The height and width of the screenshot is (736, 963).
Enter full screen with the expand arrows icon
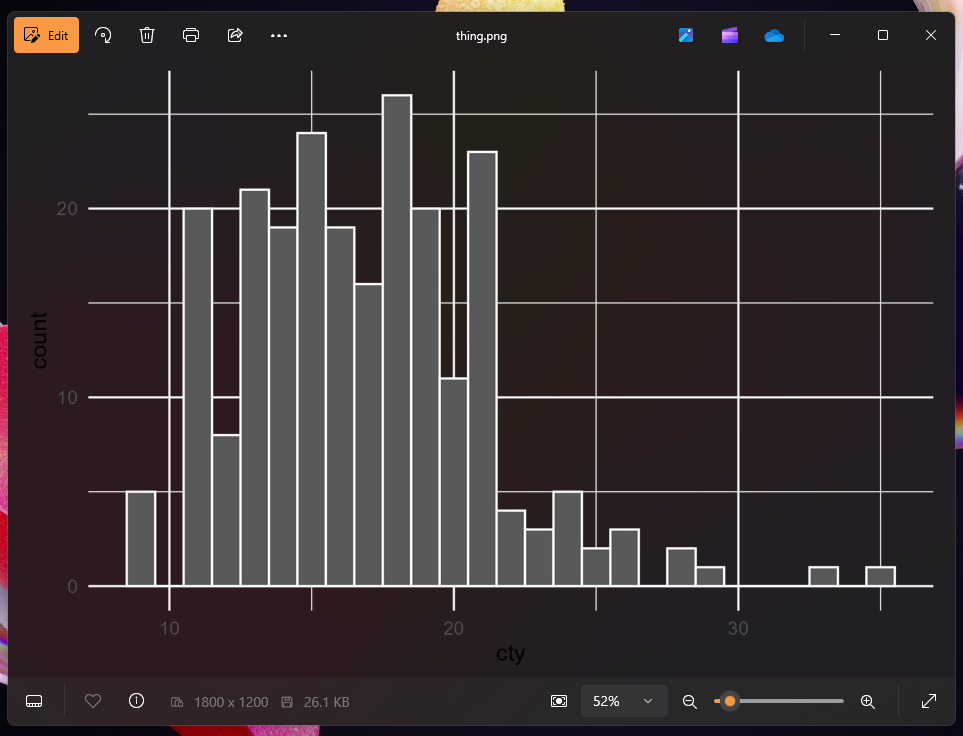pyautogui.click(x=929, y=701)
